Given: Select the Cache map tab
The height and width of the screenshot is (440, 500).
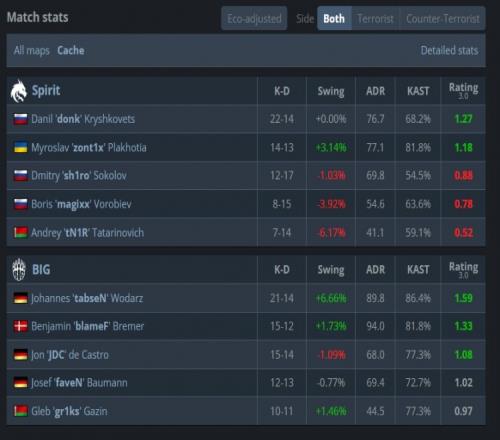Looking at the screenshot, I should [x=71, y=51].
